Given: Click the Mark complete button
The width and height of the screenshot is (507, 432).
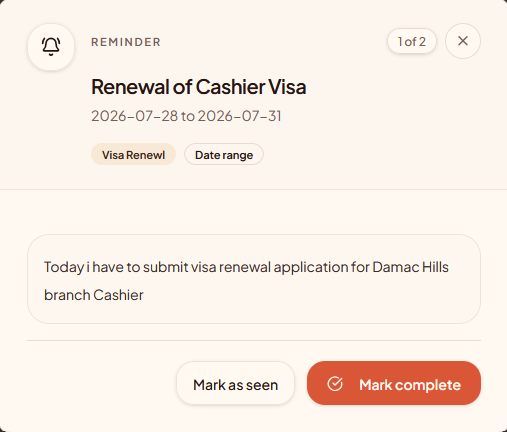Looking at the screenshot, I should pos(394,383).
